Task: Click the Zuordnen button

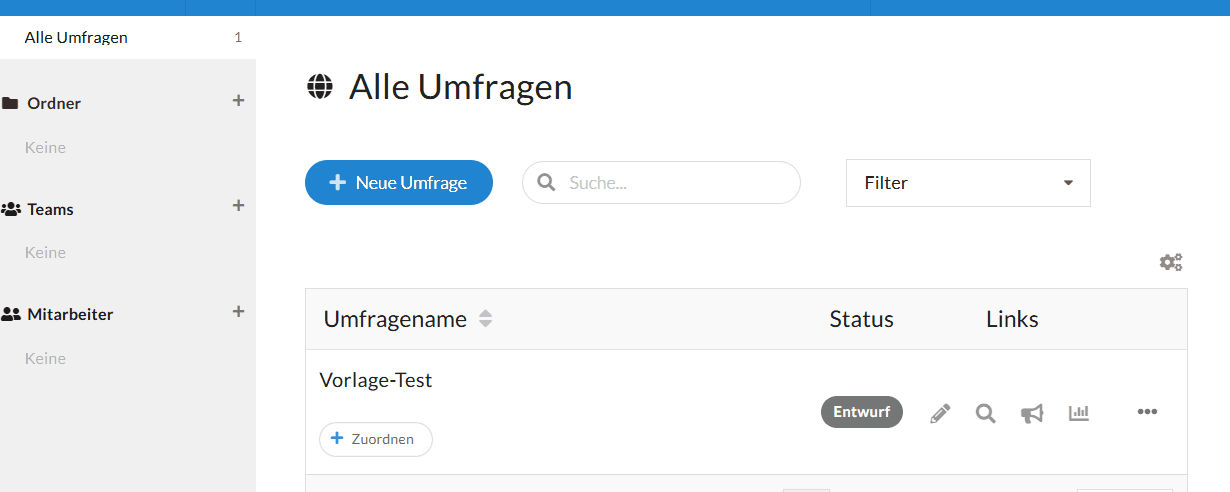Action: (376, 439)
